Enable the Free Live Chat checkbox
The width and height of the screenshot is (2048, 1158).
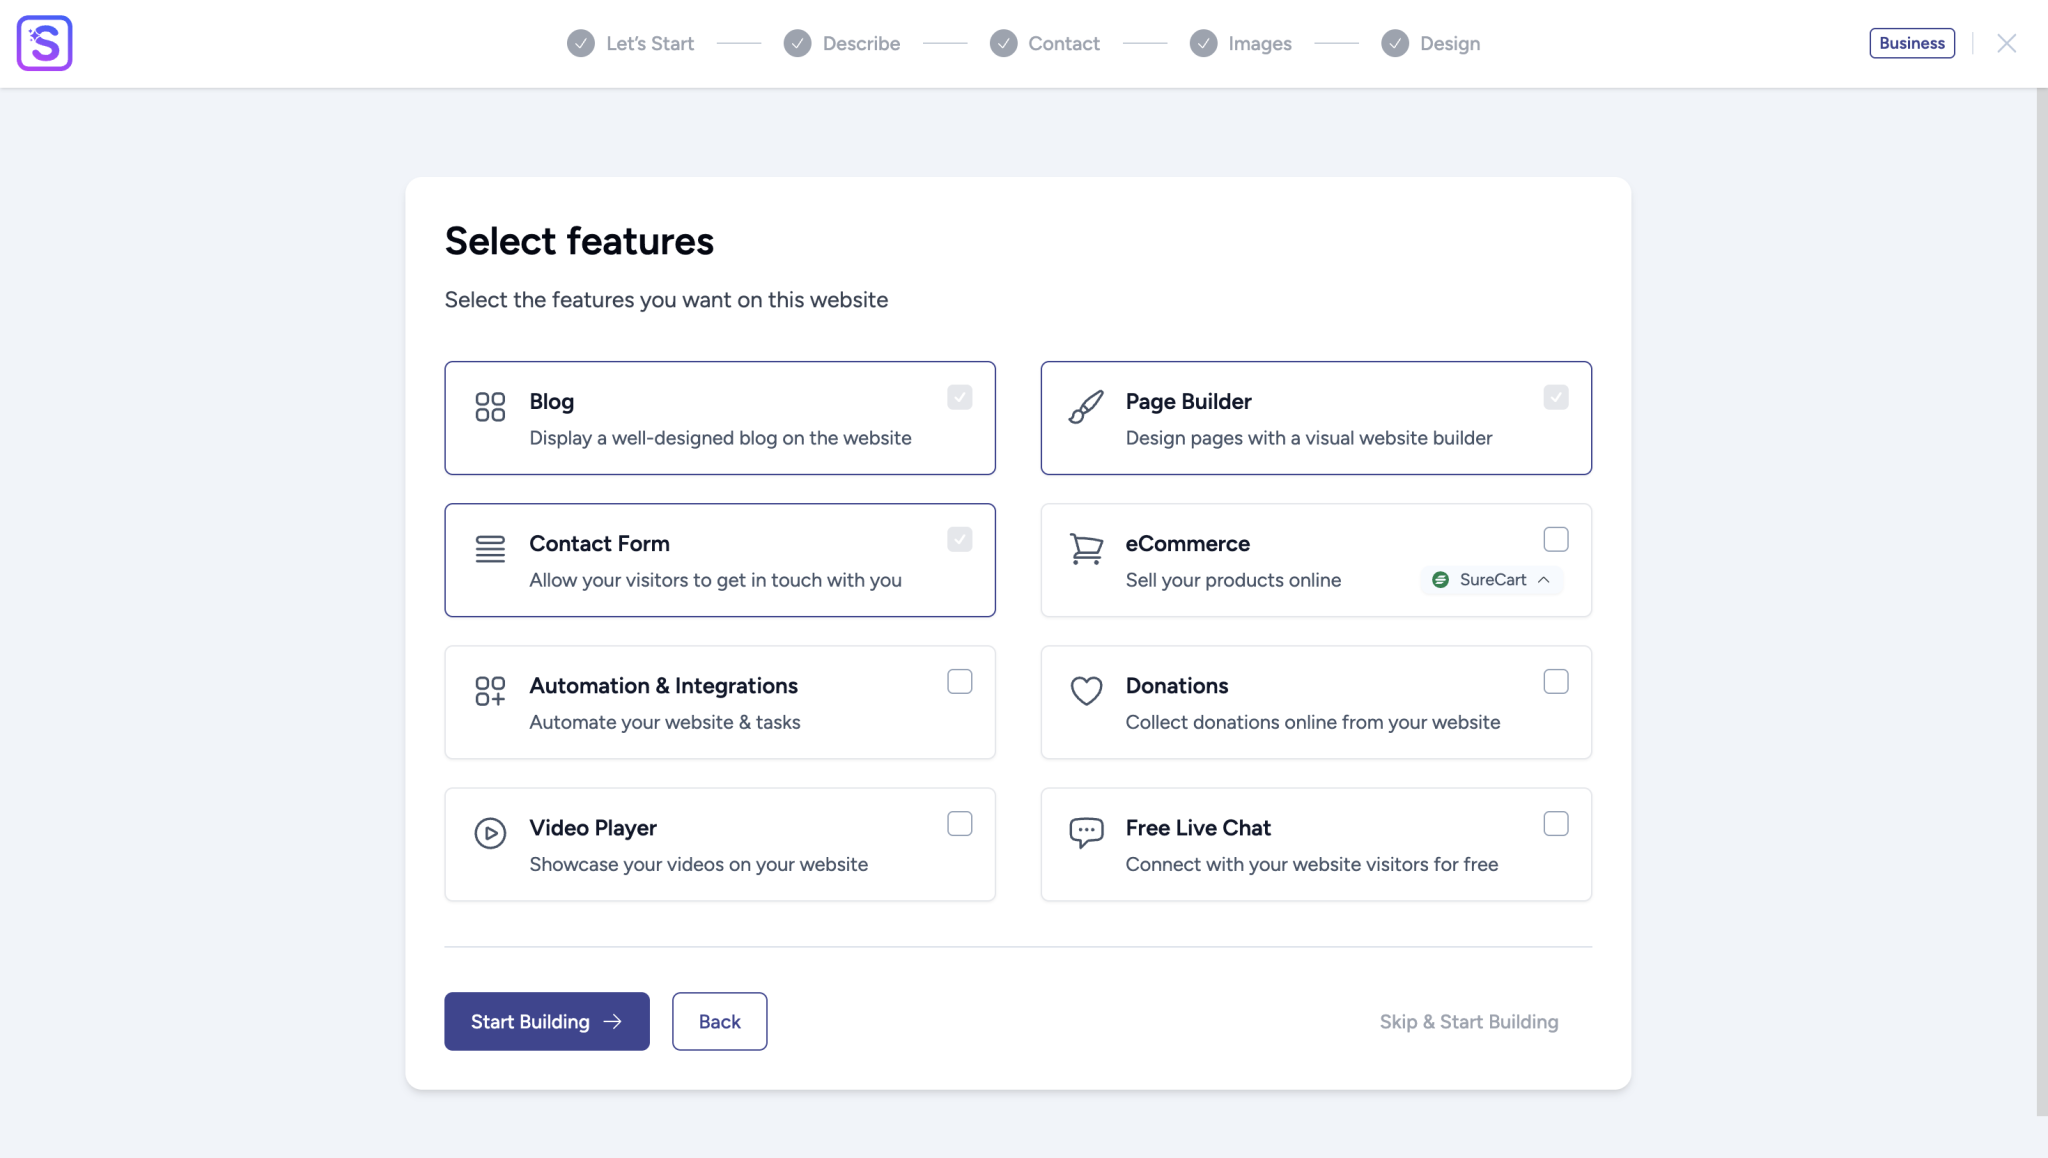tap(1555, 823)
